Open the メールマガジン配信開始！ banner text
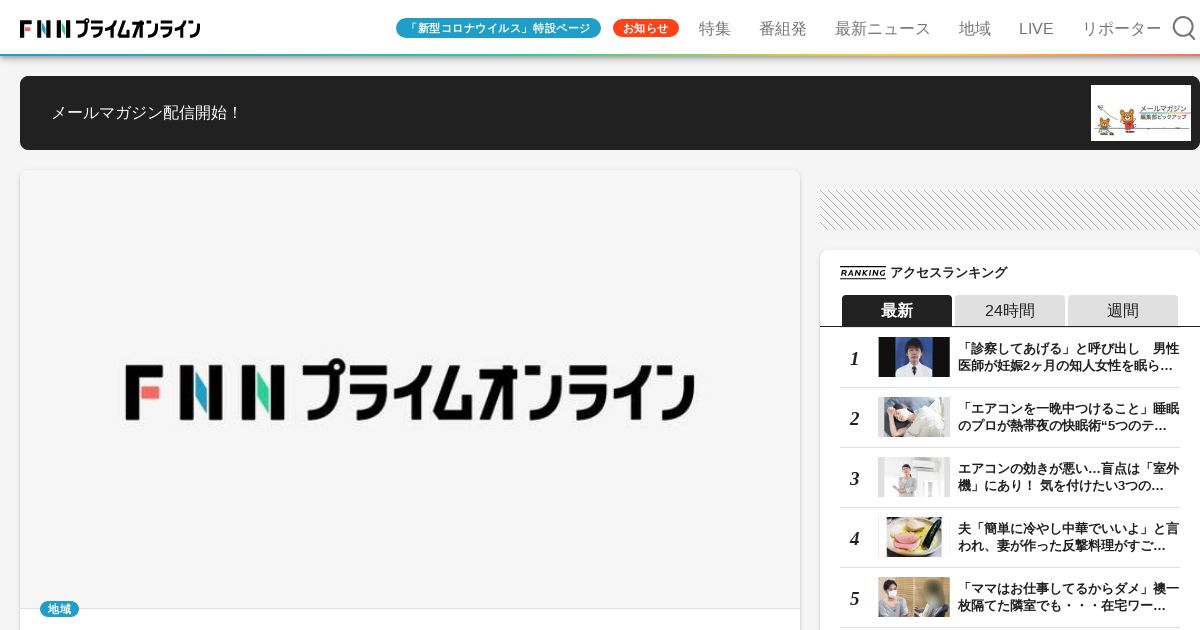 click(147, 113)
